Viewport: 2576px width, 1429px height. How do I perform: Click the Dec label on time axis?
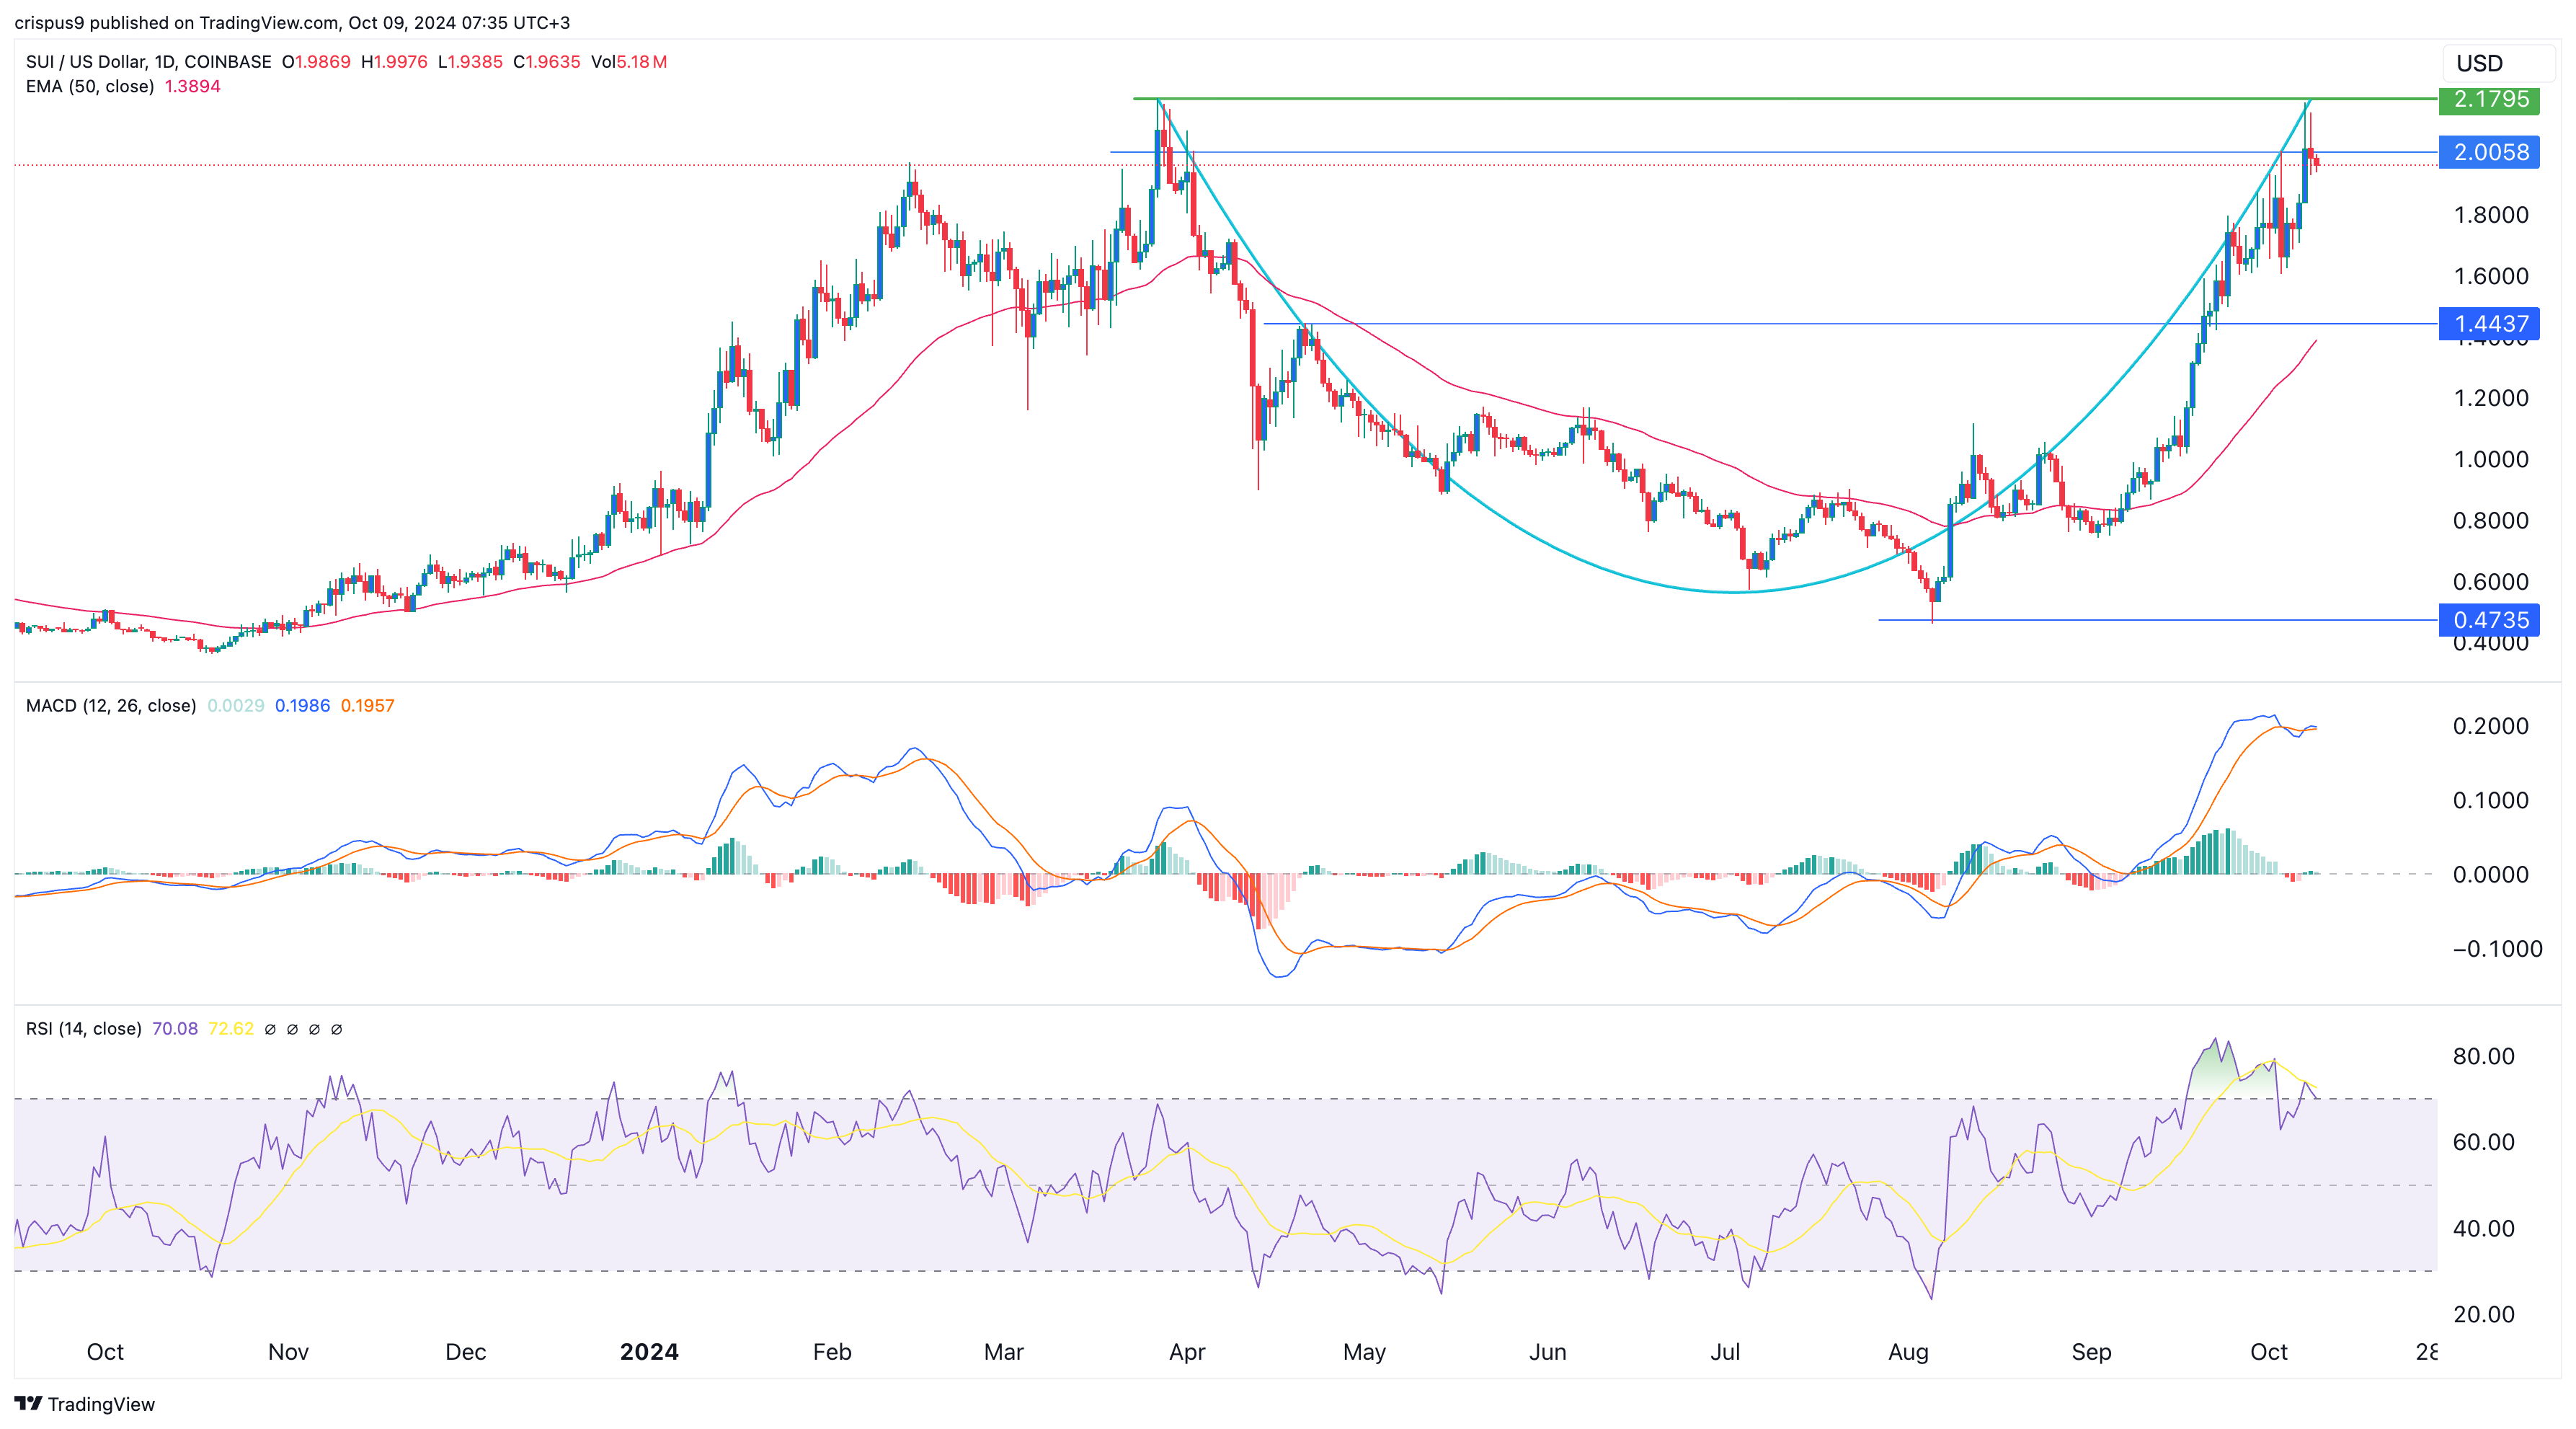pos(465,1351)
